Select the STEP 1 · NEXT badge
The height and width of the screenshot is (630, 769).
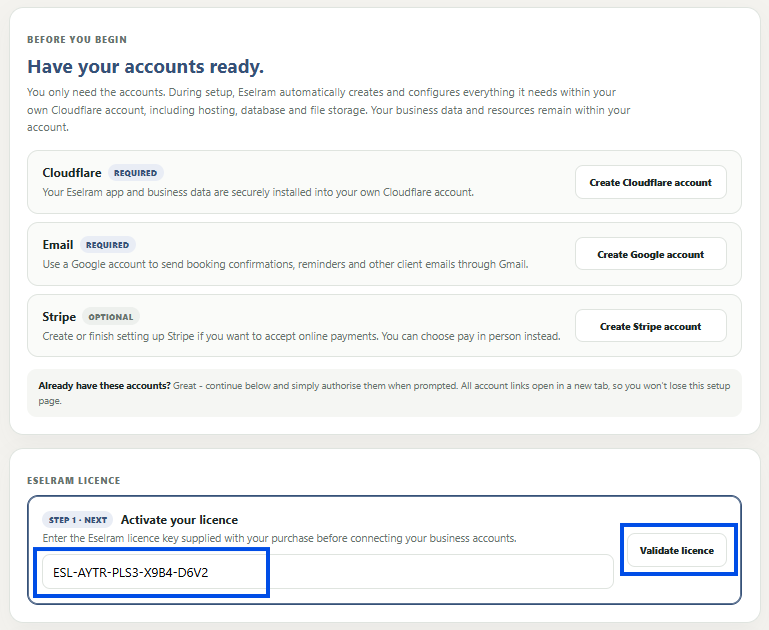click(77, 520)
